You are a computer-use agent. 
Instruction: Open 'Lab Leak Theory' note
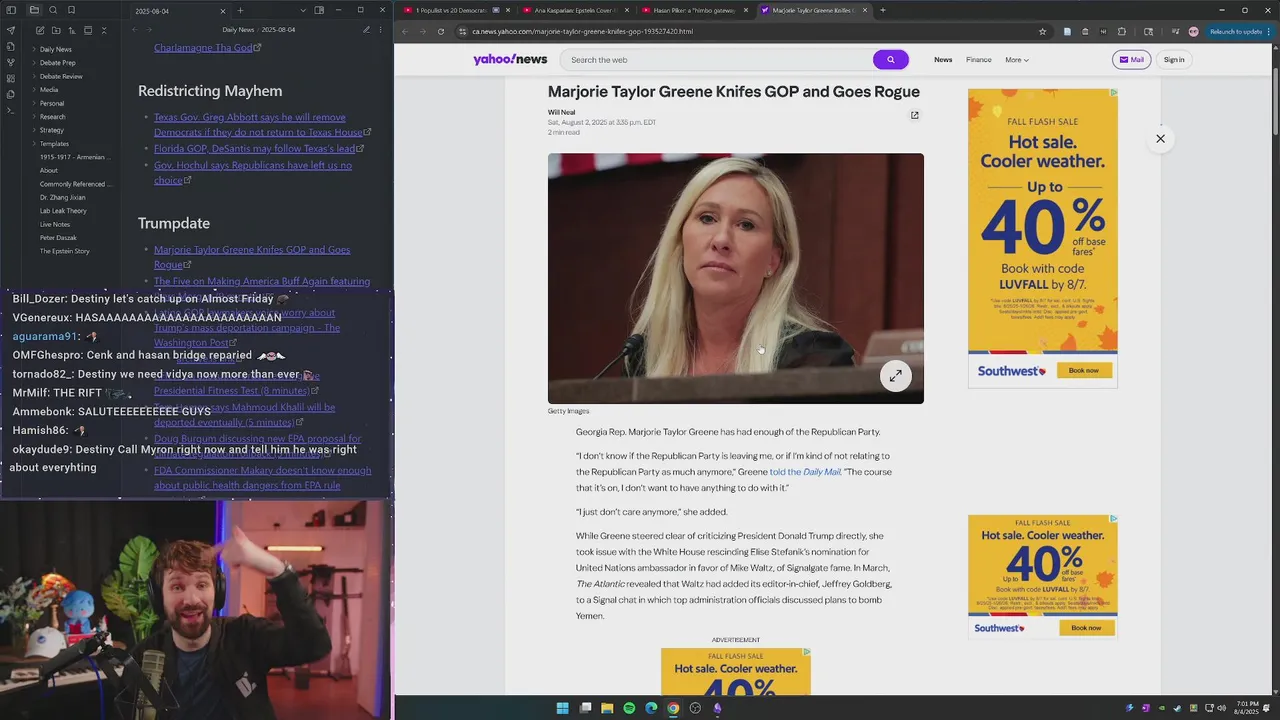click(63, 211)
